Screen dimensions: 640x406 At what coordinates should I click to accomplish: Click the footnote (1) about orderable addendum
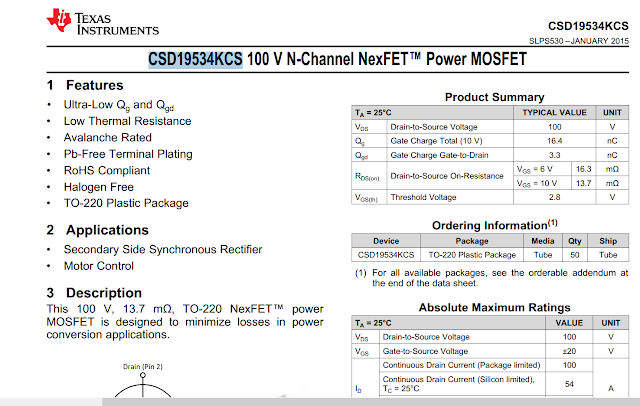coord(491,278)
